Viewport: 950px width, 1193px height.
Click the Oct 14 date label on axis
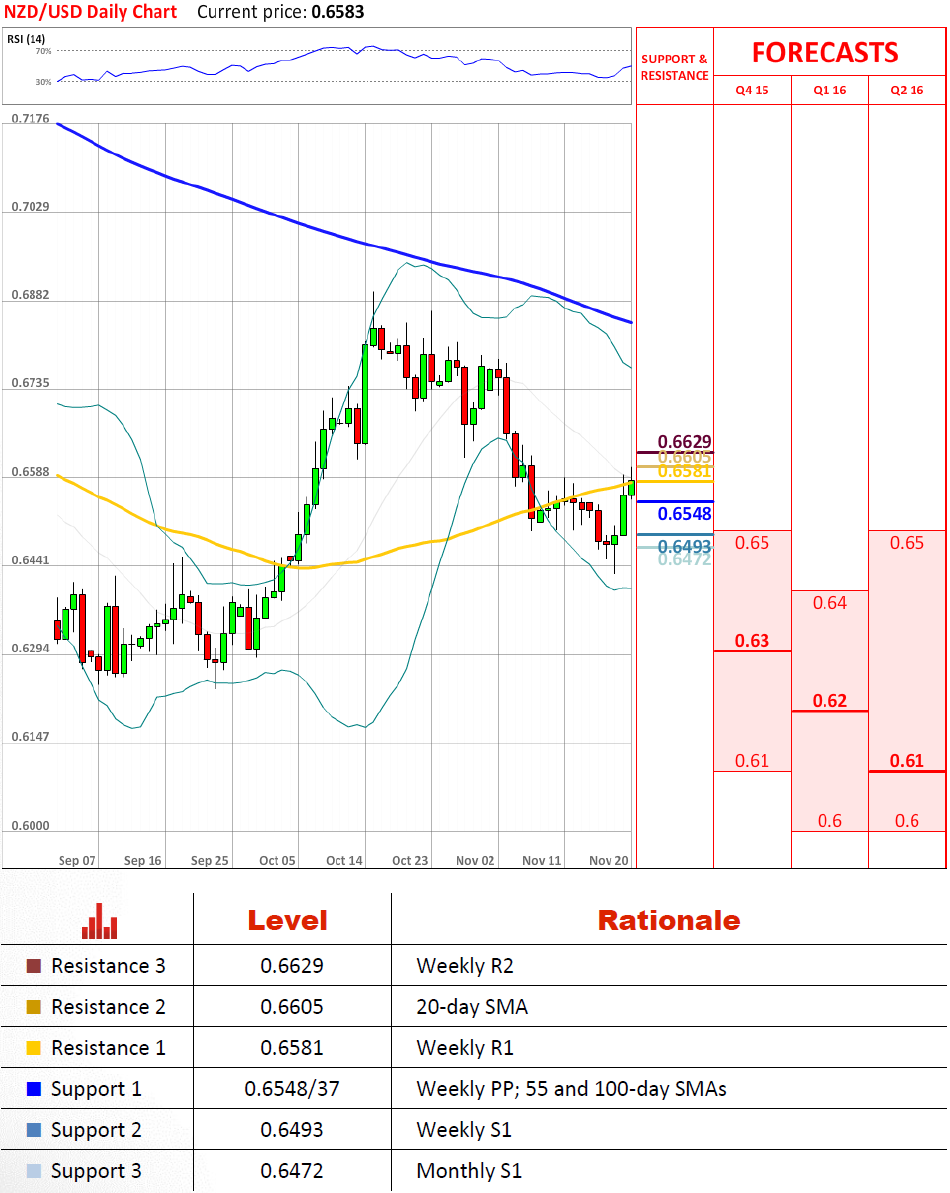pos(344,860)
